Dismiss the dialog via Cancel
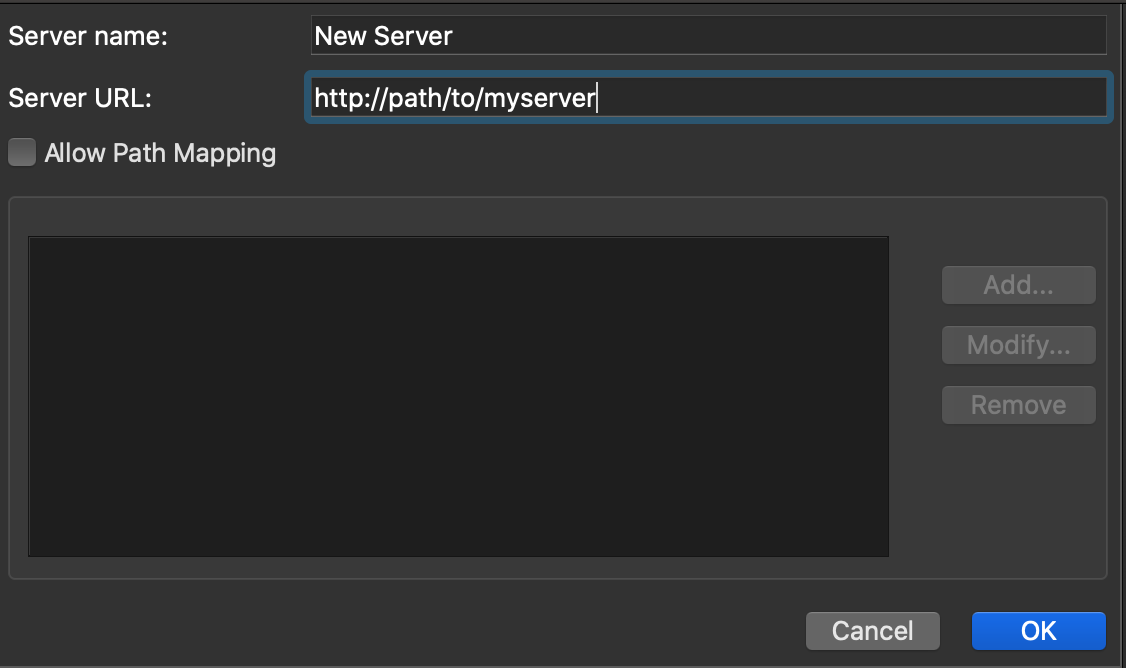The image size is (1126, 668). point(872,631)
